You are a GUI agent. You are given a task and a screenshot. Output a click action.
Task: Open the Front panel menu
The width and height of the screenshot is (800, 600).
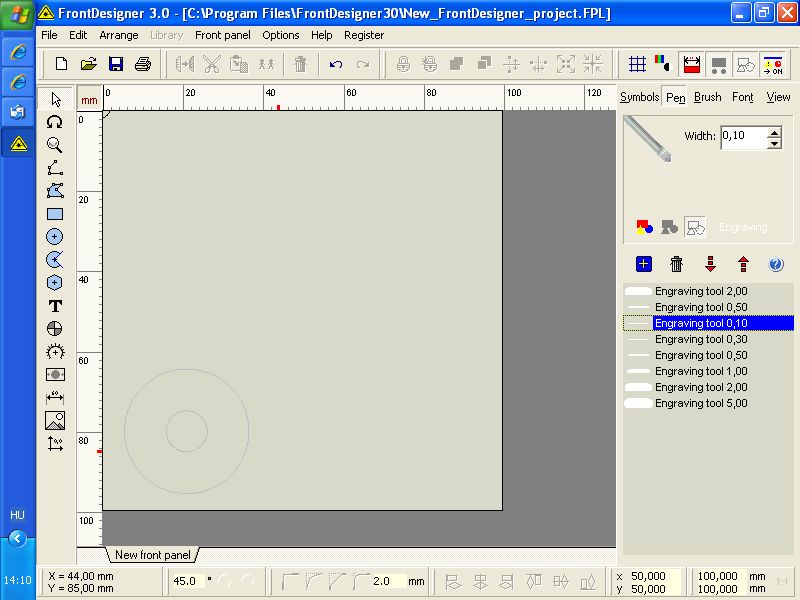[x=222, y=35]
